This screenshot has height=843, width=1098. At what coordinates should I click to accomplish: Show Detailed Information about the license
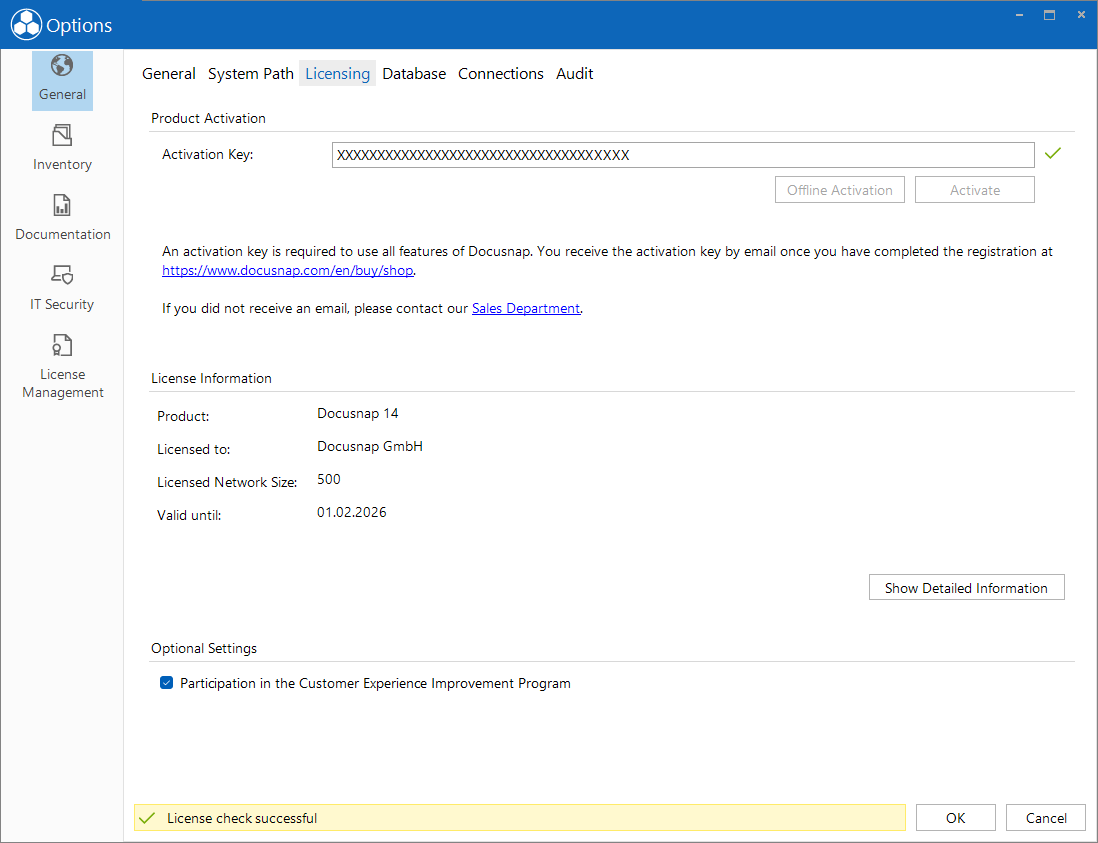pyautogui.click(x=966, y=587)
